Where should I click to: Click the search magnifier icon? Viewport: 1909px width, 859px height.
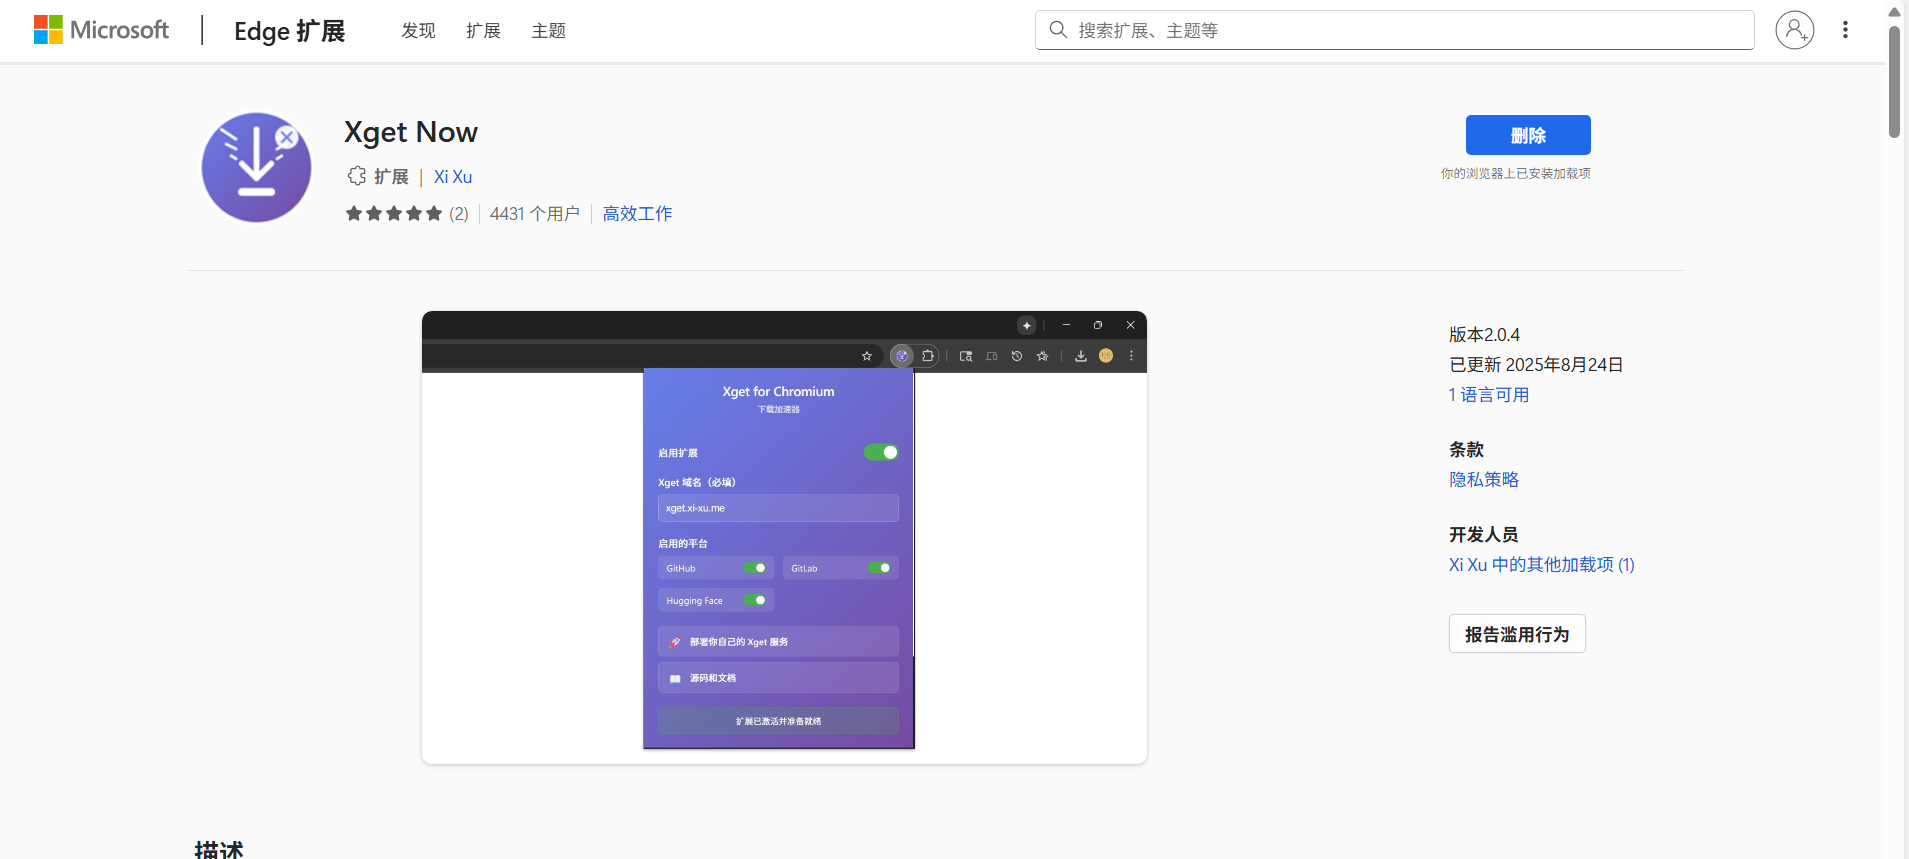pos(1057,30)
